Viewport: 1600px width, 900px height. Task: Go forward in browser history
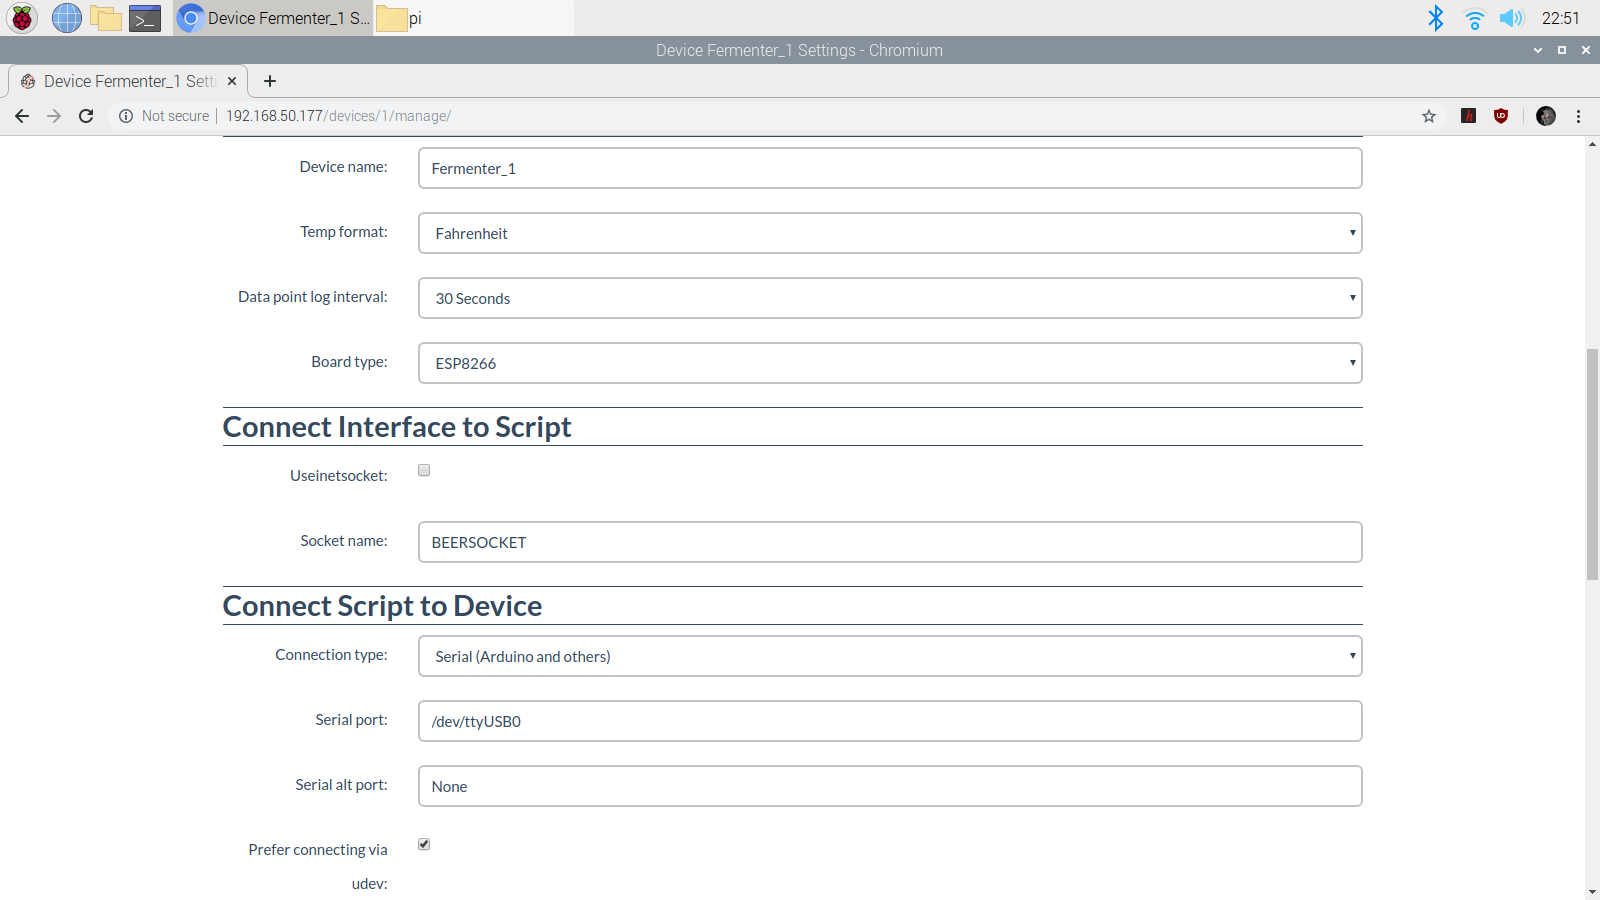click(54, 116)
